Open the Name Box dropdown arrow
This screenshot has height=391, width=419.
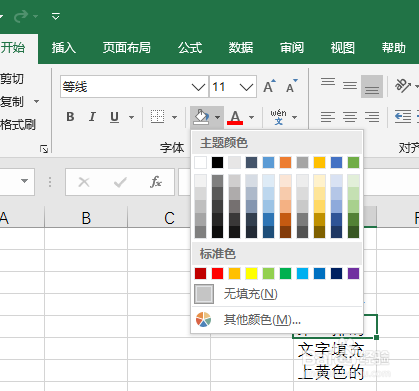24,181
